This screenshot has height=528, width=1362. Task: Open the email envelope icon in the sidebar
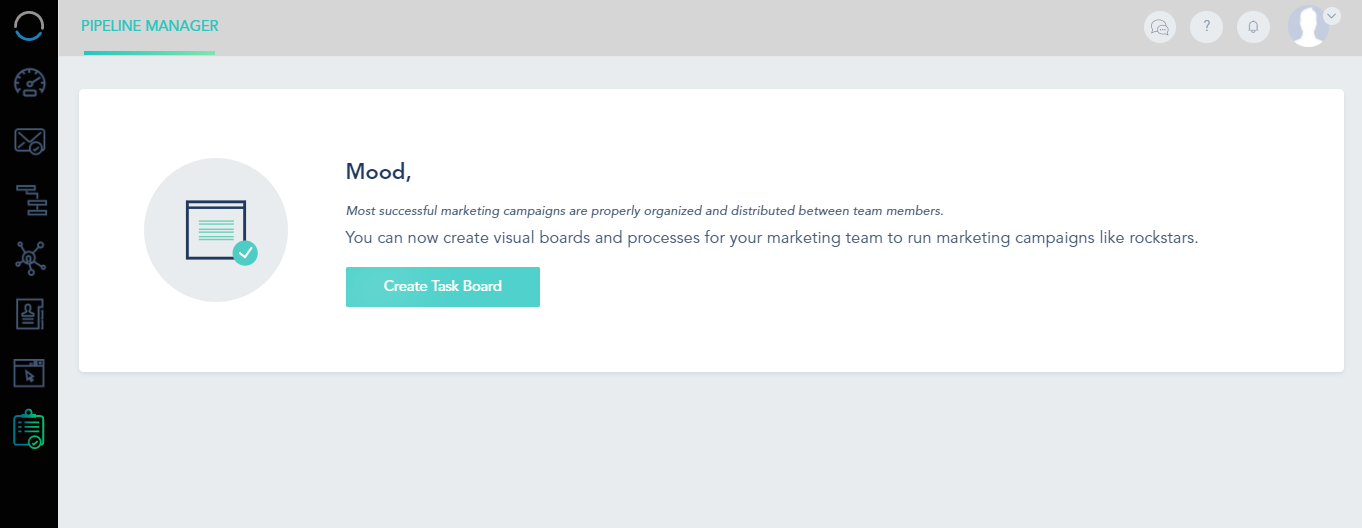click(x=29, y=141)
